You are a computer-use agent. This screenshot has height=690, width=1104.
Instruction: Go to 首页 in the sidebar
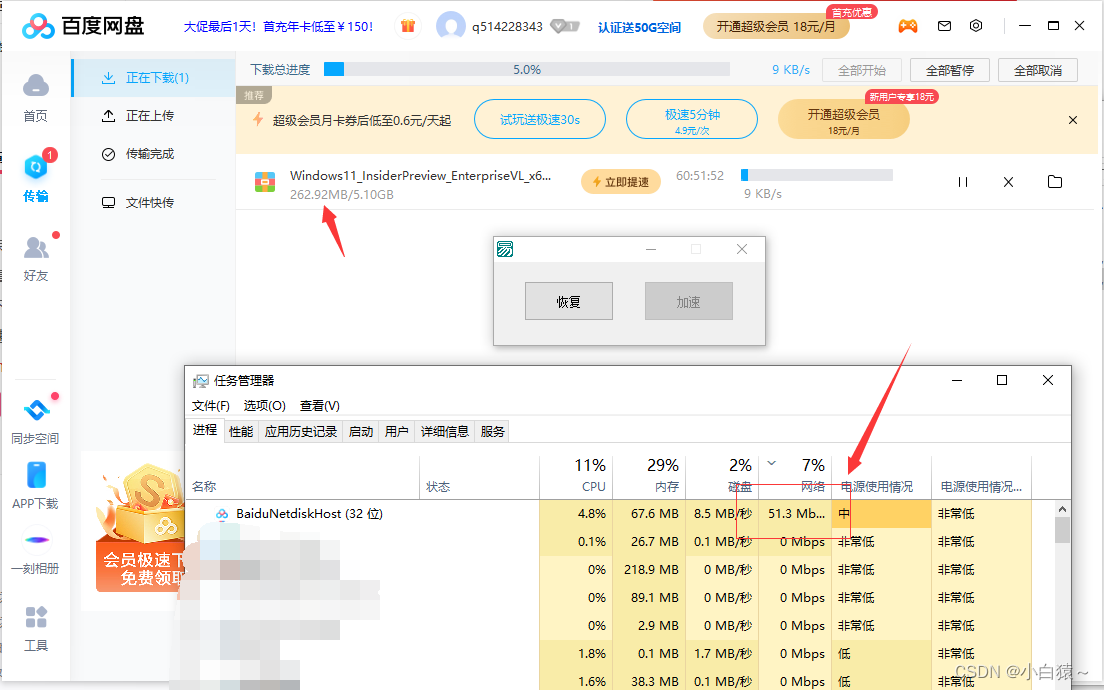point(36,98)
